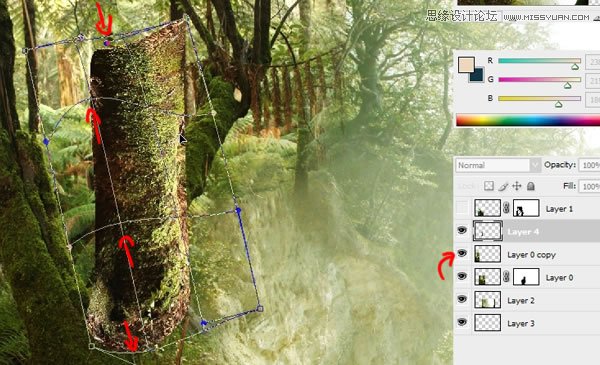The width and height of the screenshot is (600, 365).
Task: Click the lock transparent pixels icon
Action: pos(489,186)
